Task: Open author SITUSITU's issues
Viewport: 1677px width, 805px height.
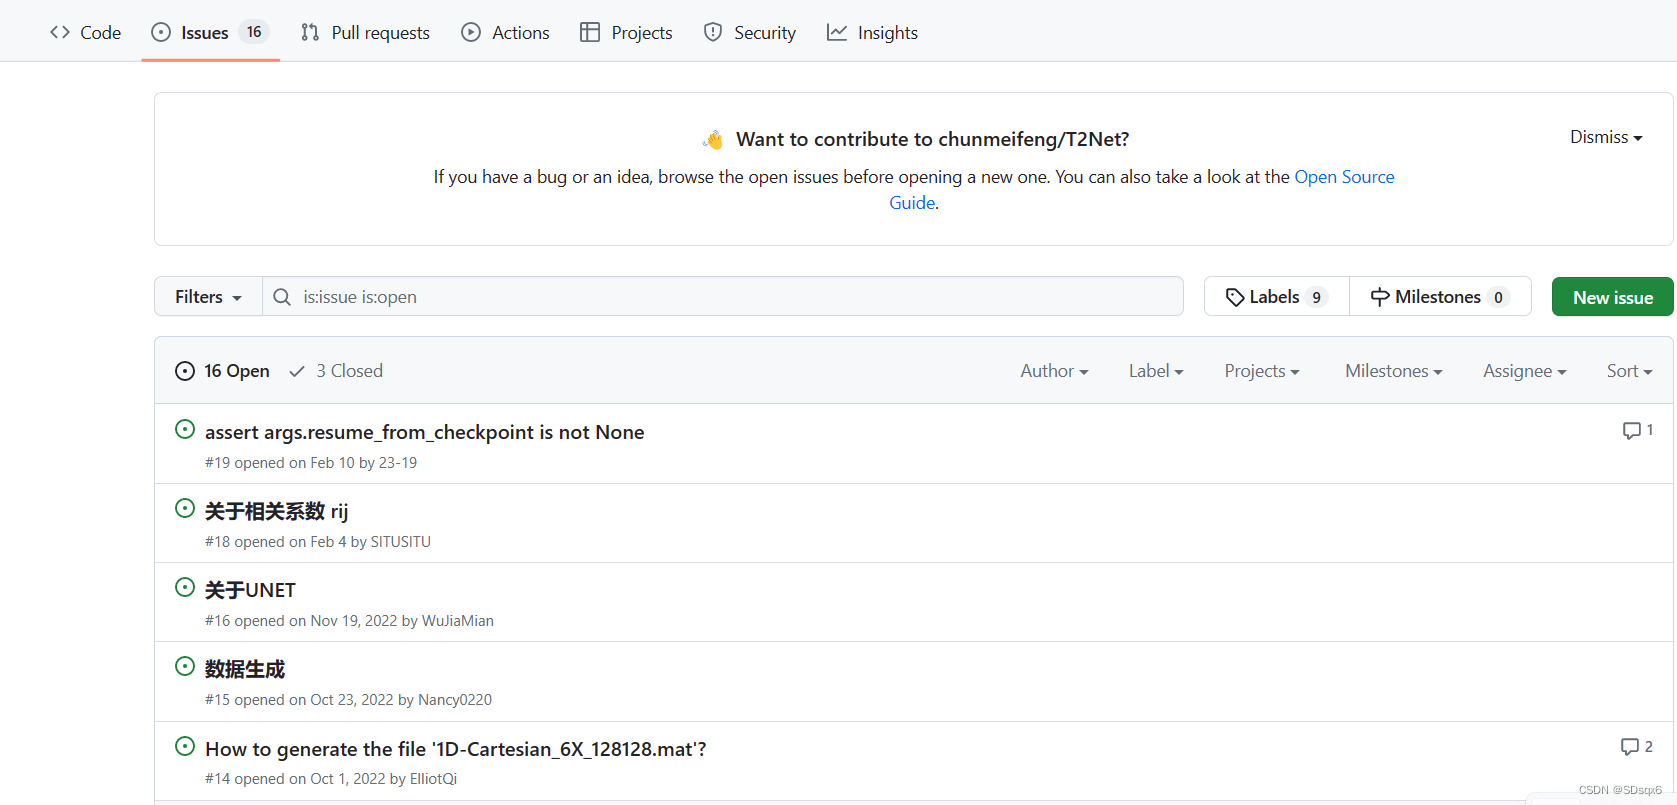Action: 401,542
